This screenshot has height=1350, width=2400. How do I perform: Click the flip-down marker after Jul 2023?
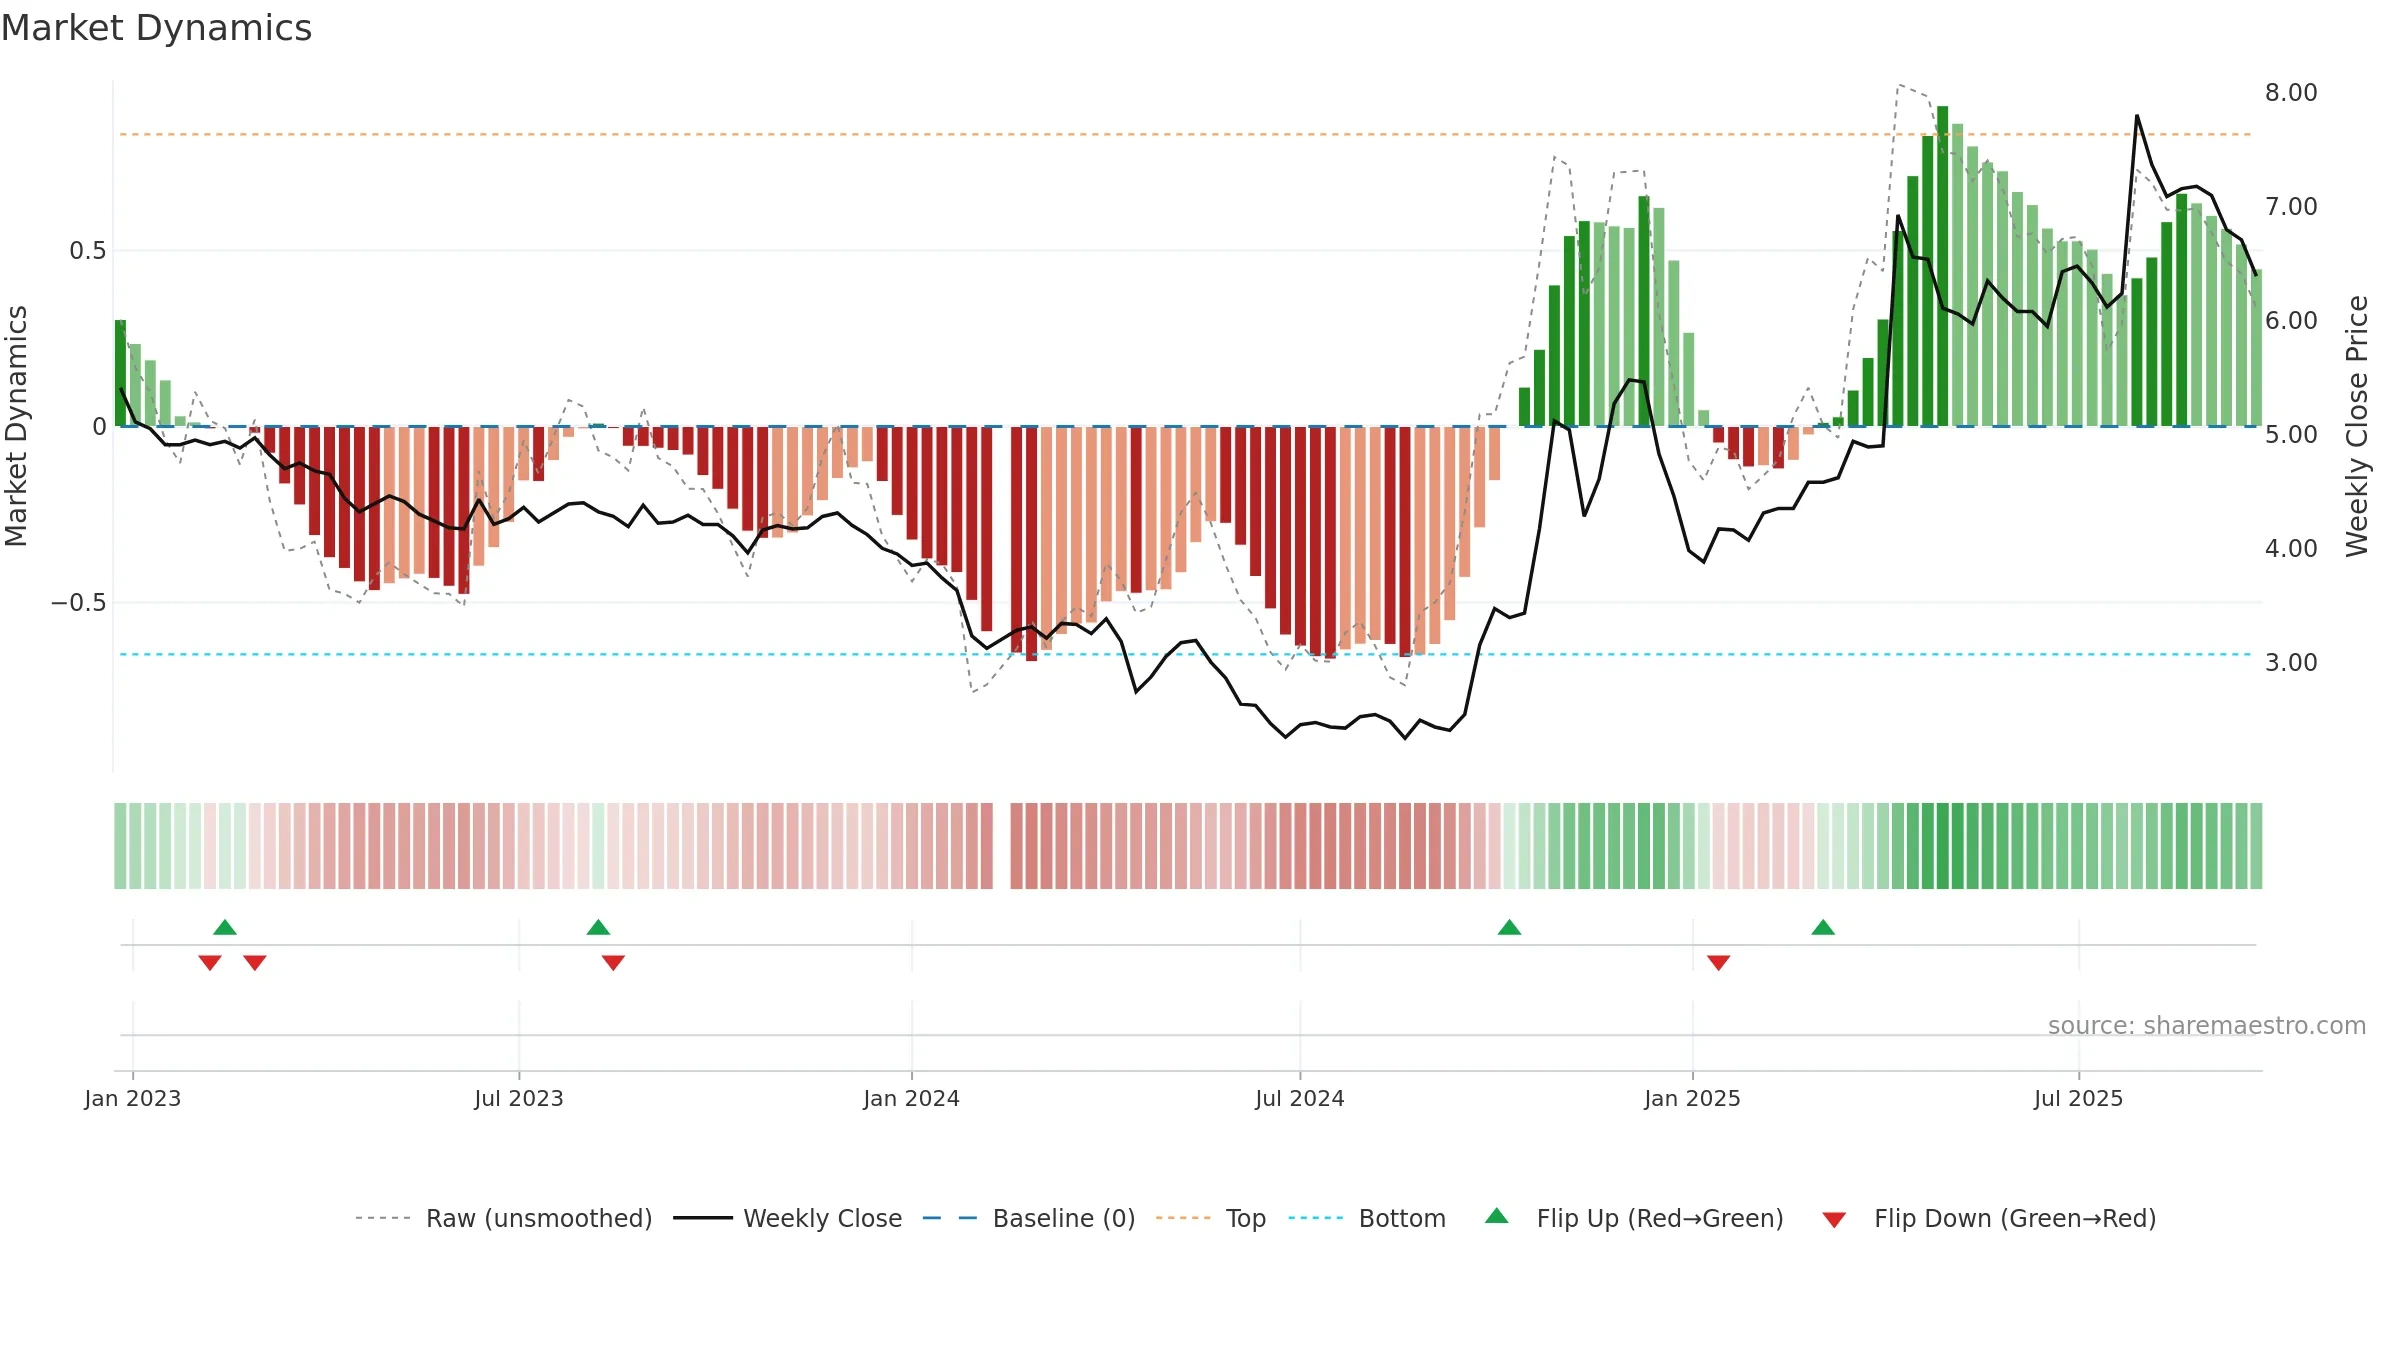613,963
